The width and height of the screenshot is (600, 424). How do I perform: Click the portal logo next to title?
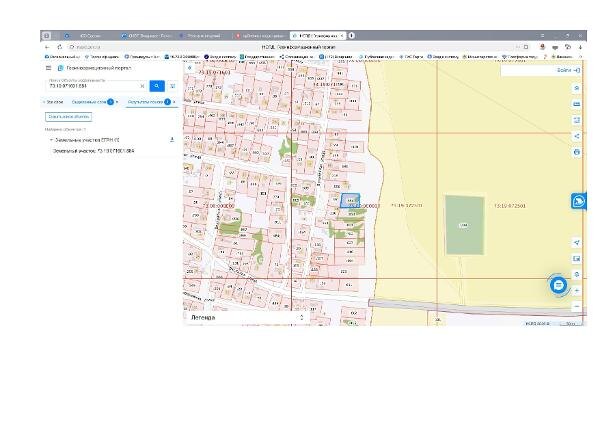click(60, 68)
